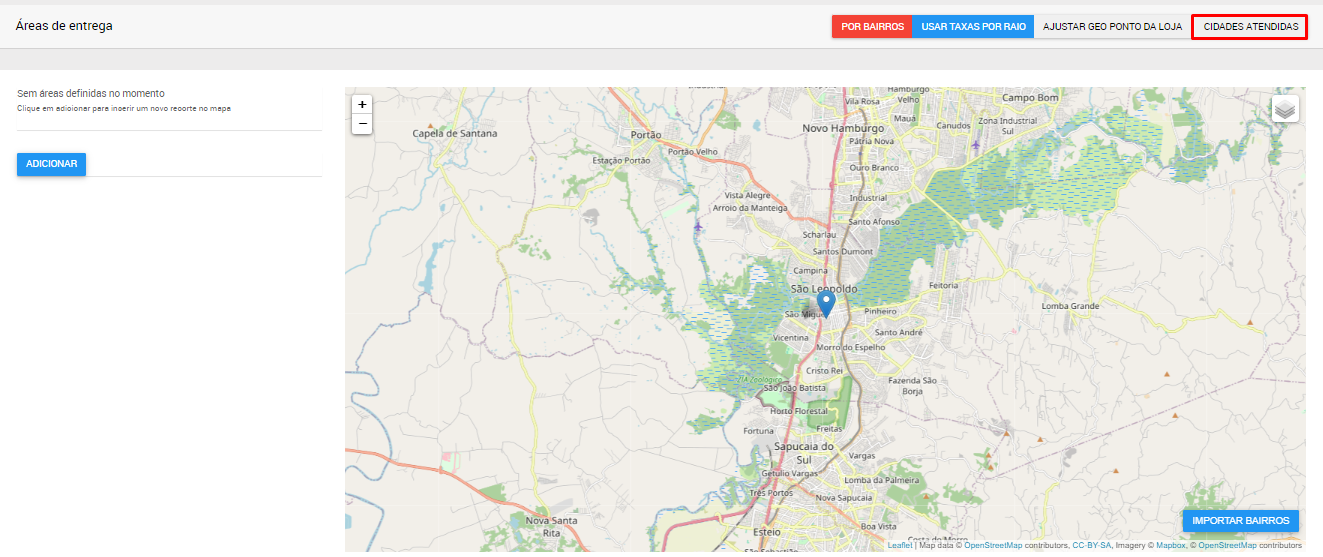Click the Arroio da Manteiga map label
This screenshot has height=557, width=1323.
[x=749, y=207]
